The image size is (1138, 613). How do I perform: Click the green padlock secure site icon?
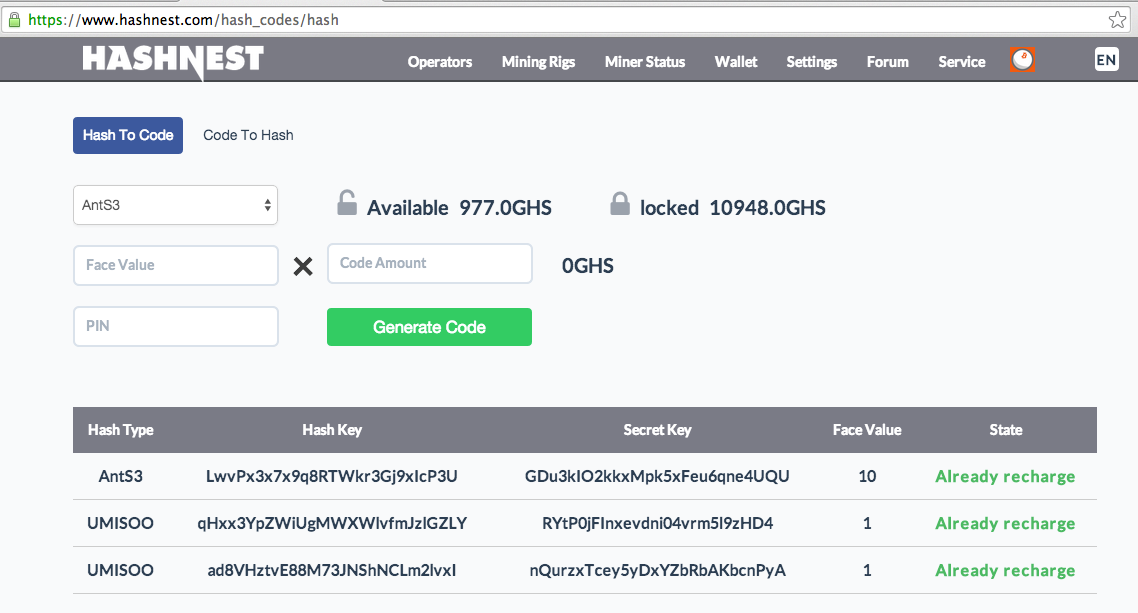tap(14, 20)
